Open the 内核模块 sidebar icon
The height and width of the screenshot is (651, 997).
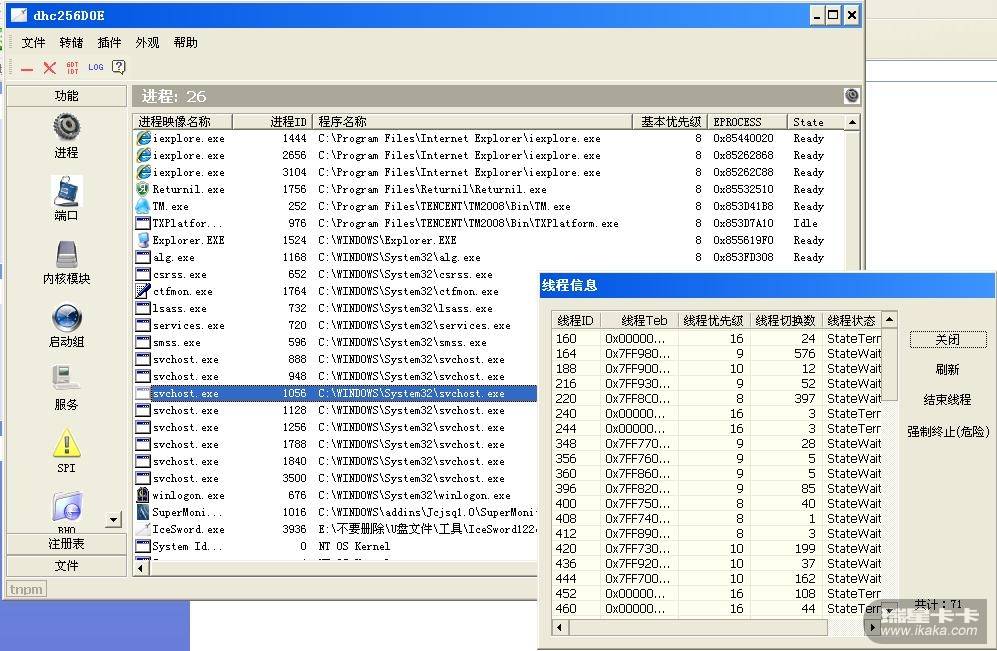coord(66,254)
